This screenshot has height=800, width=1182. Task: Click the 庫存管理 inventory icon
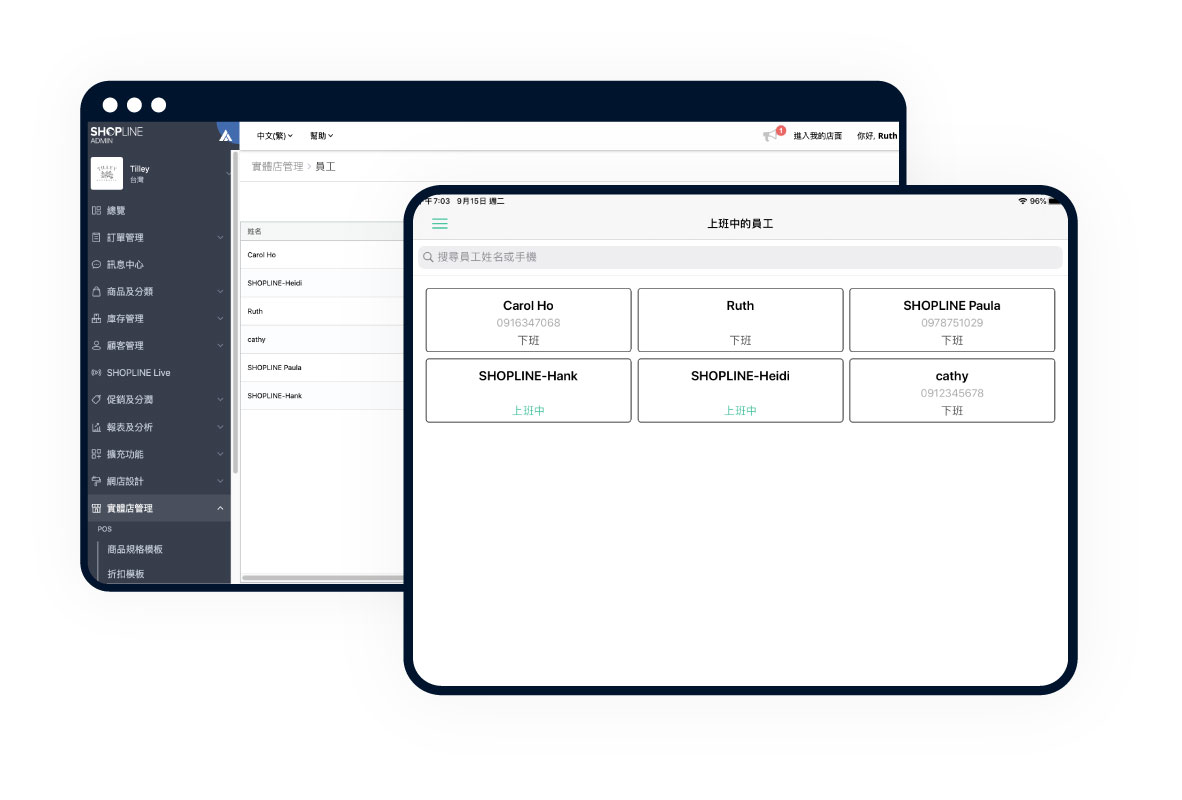tap(96, 319)
